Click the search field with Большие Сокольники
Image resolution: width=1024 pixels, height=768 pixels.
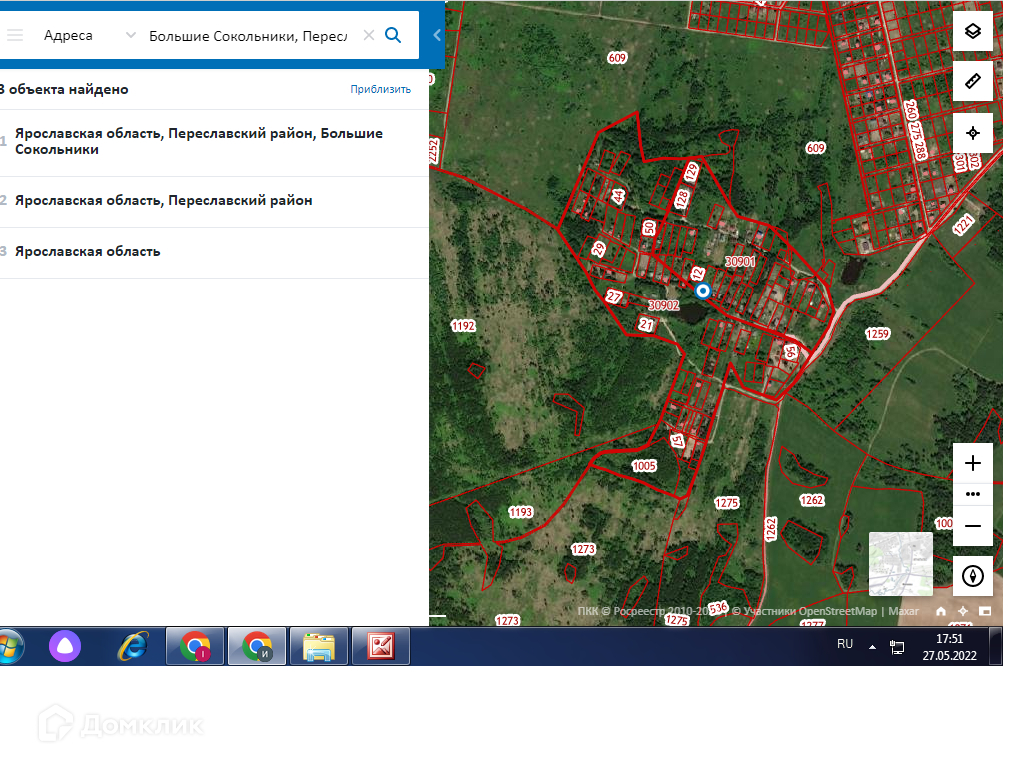pos(248,35)
